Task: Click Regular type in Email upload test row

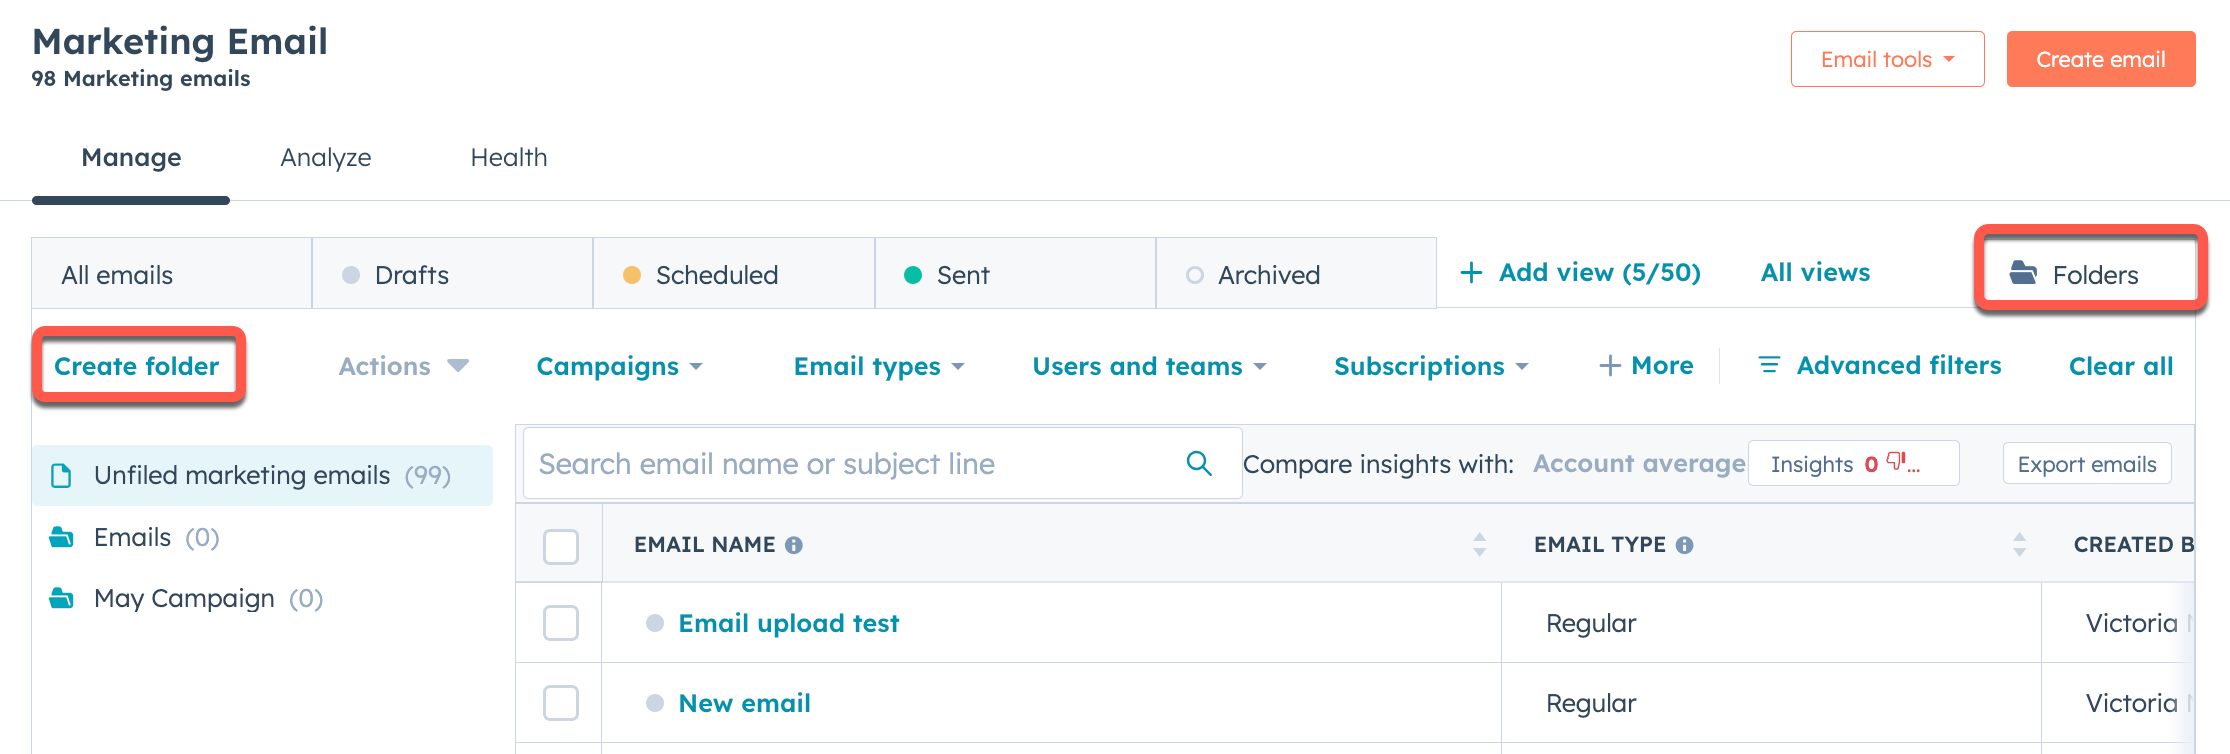Action: (x=1591, y=623)
